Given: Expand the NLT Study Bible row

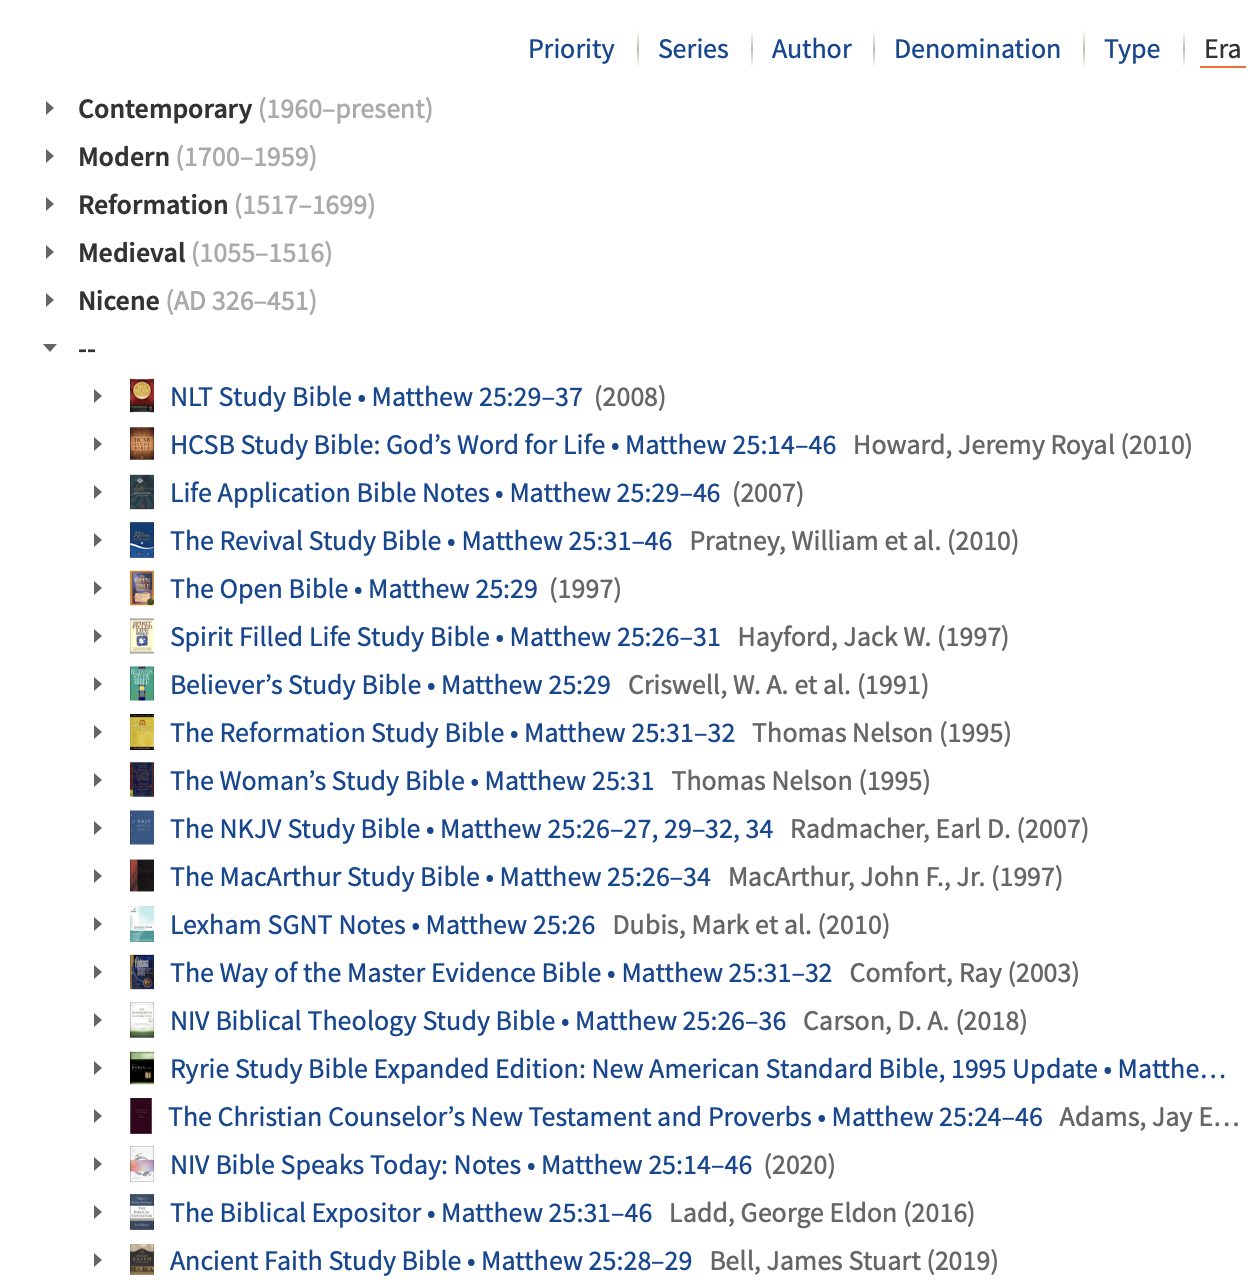Looking at the screenshot, I should click(x=97, y=396).
